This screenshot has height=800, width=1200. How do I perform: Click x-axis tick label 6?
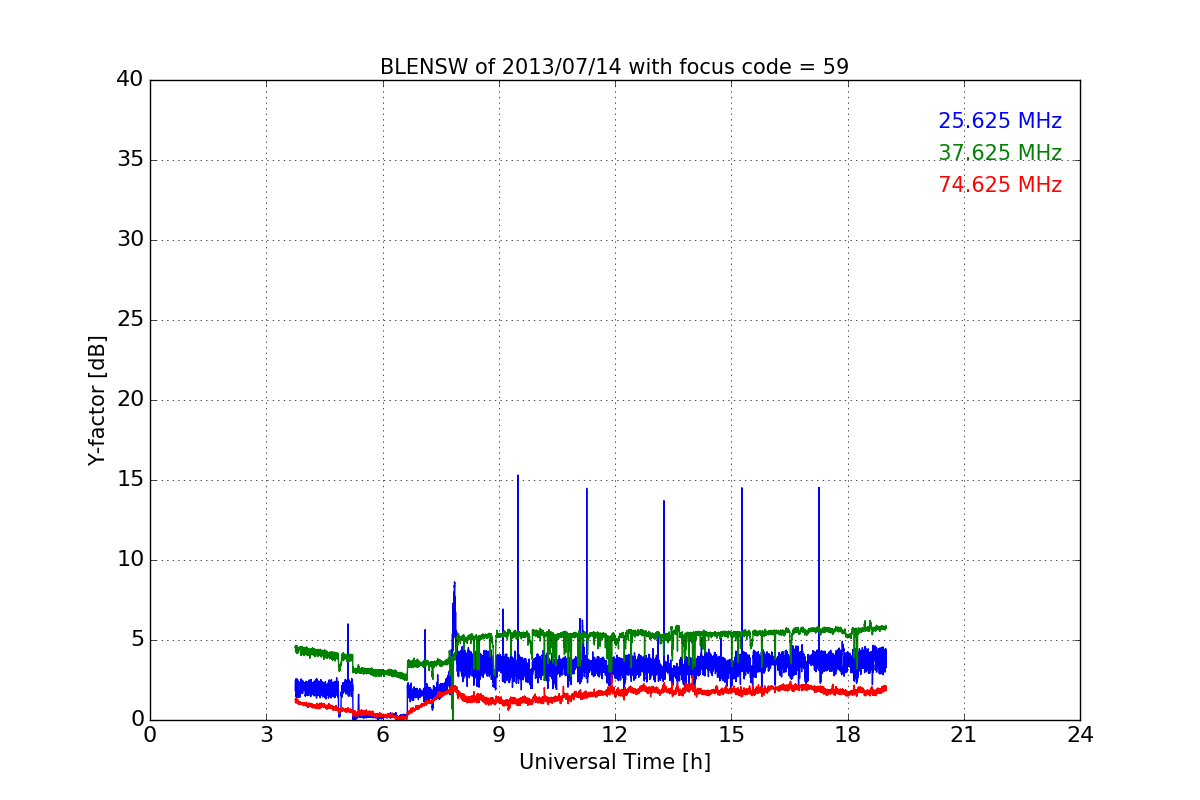[x=383, y=734]
